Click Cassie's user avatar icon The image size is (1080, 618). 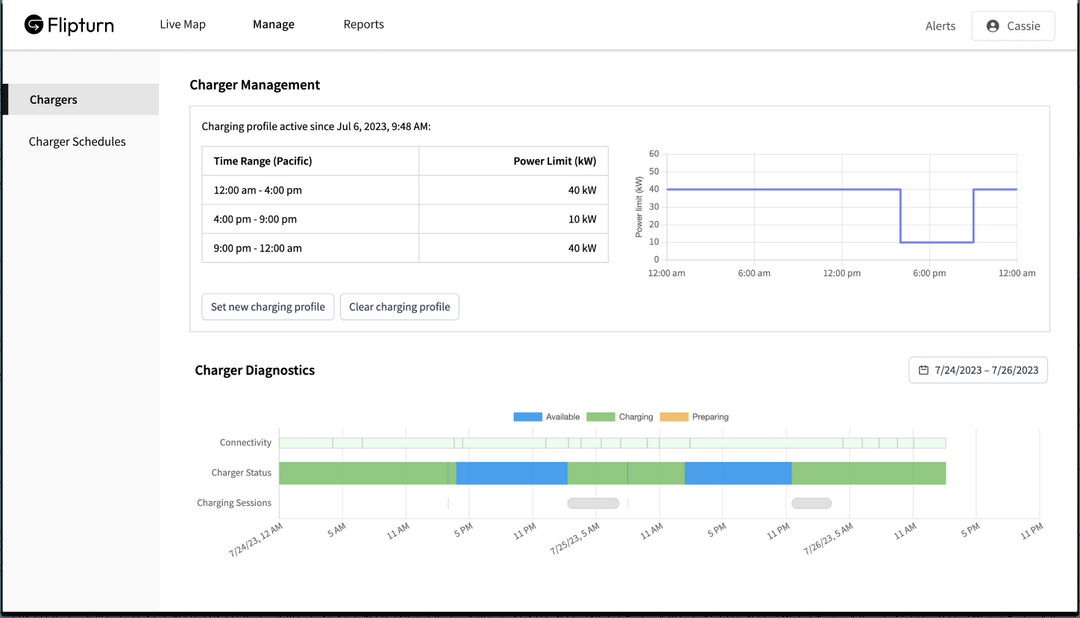[x=992, y=26]
